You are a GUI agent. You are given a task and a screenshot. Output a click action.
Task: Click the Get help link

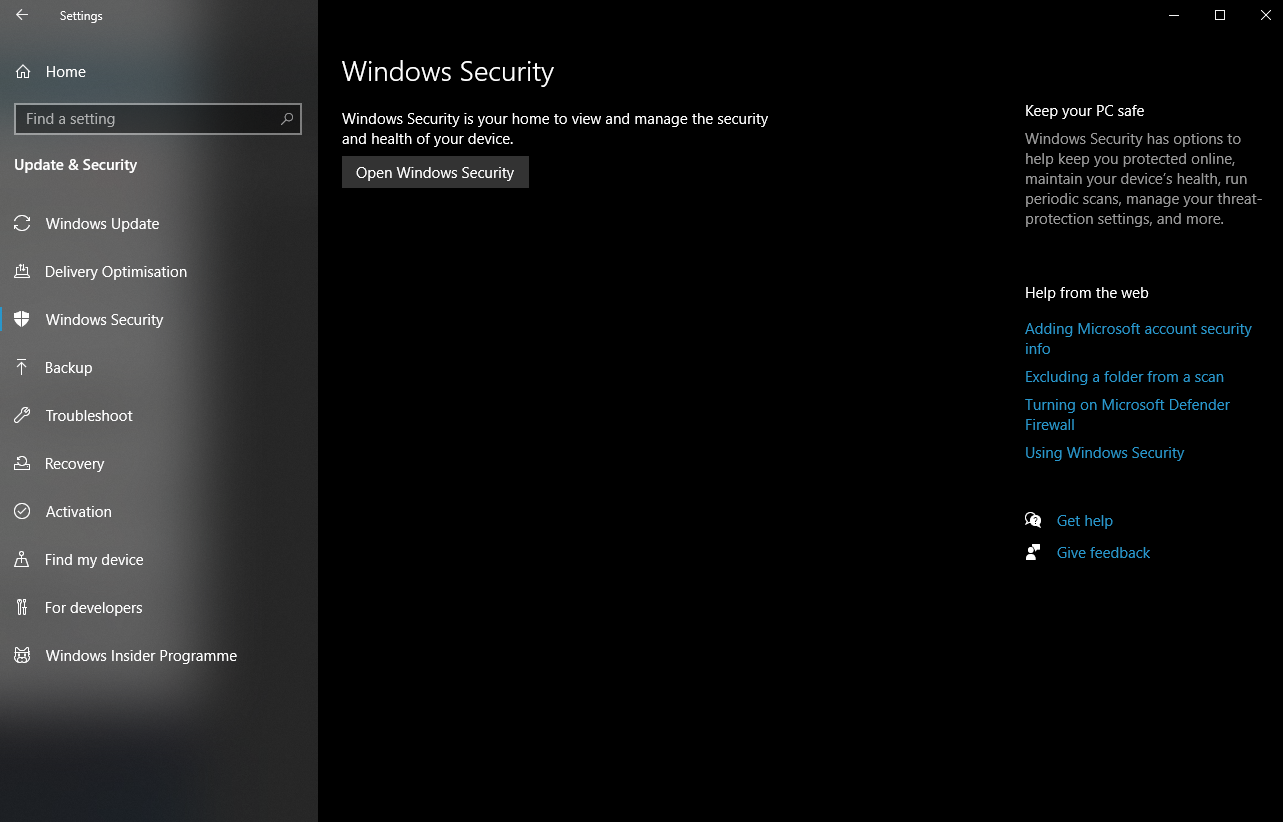click(1084, 521)
